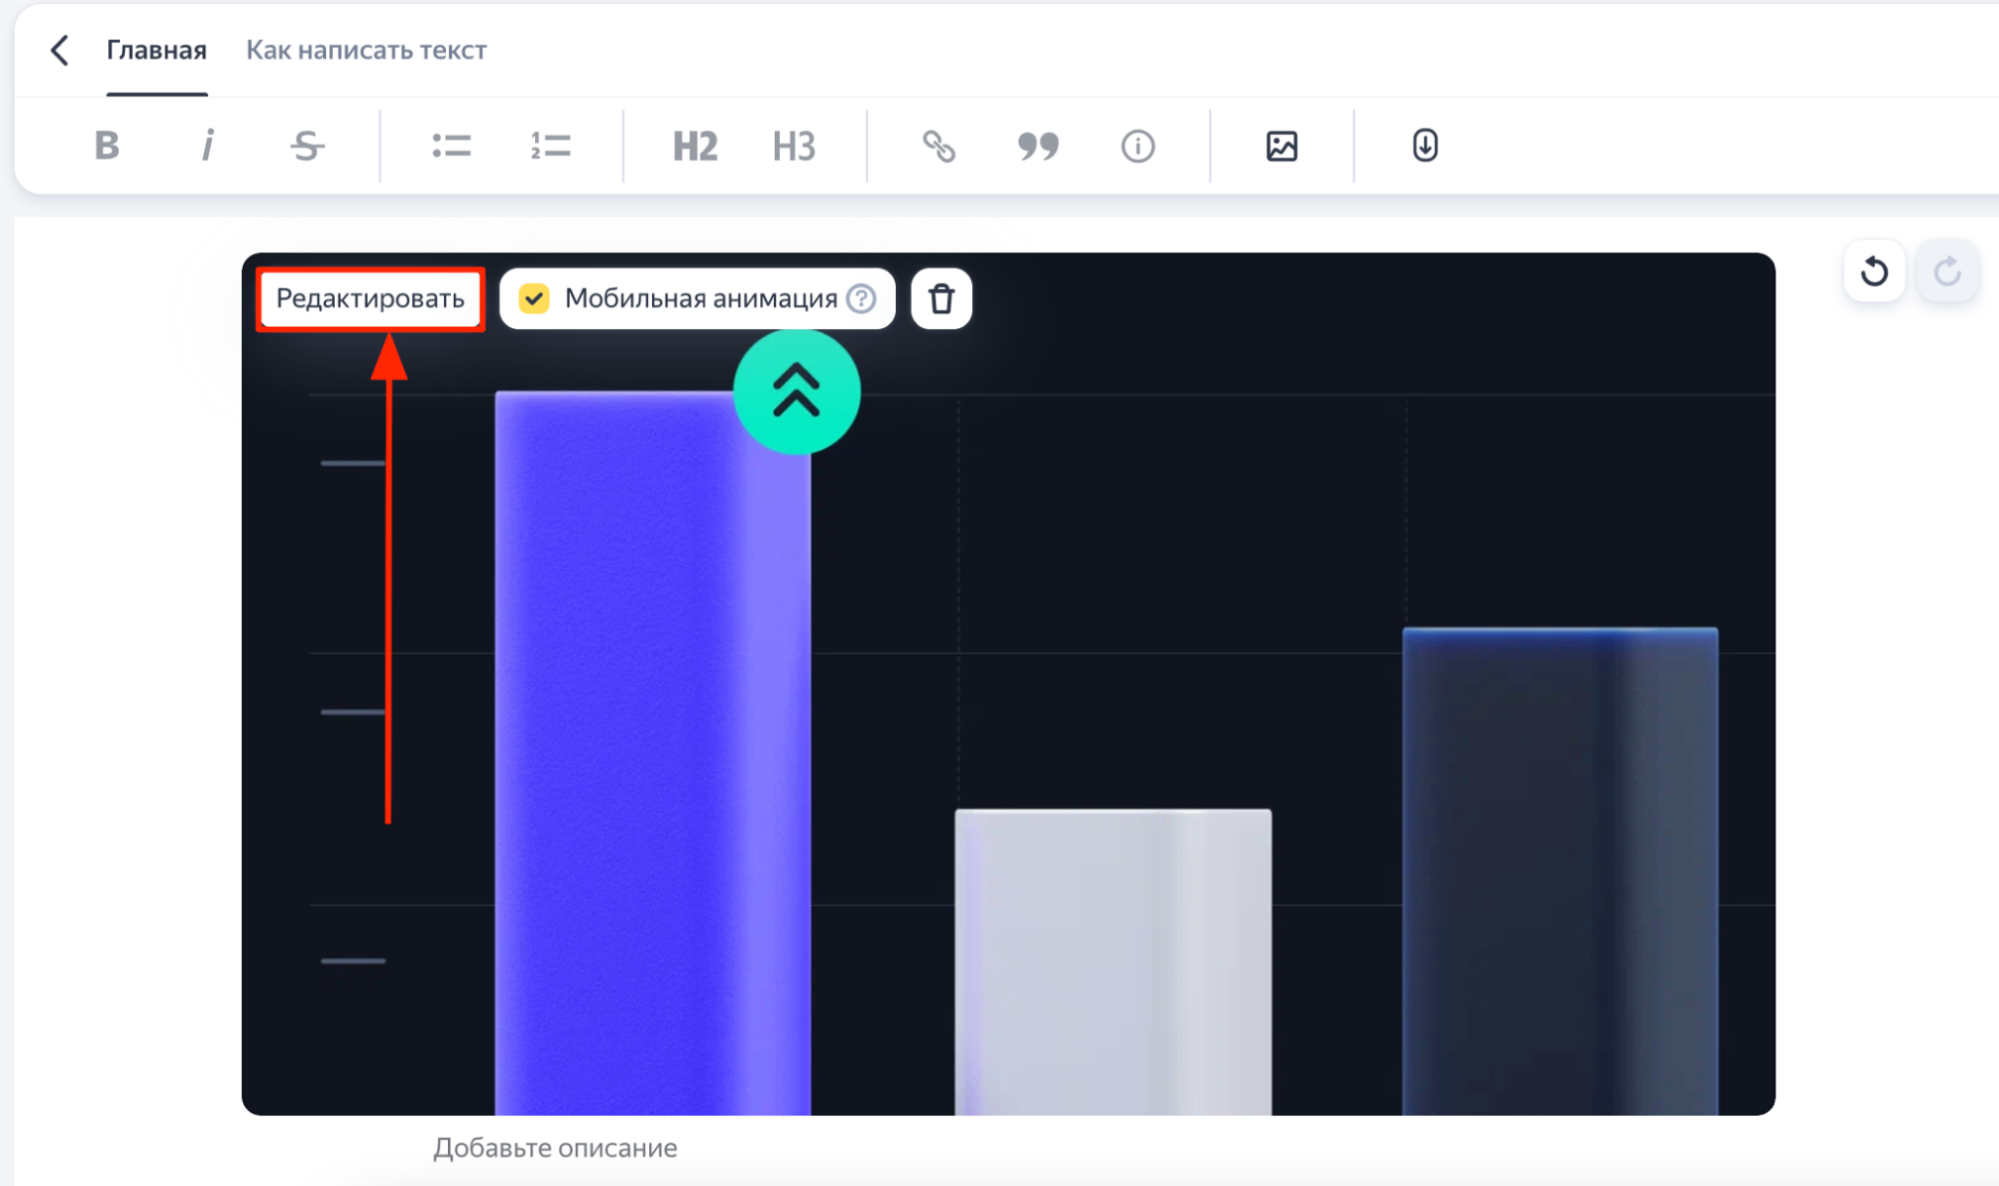Insert a blockquote
1999x1186 pixels.
point(1038,146)
